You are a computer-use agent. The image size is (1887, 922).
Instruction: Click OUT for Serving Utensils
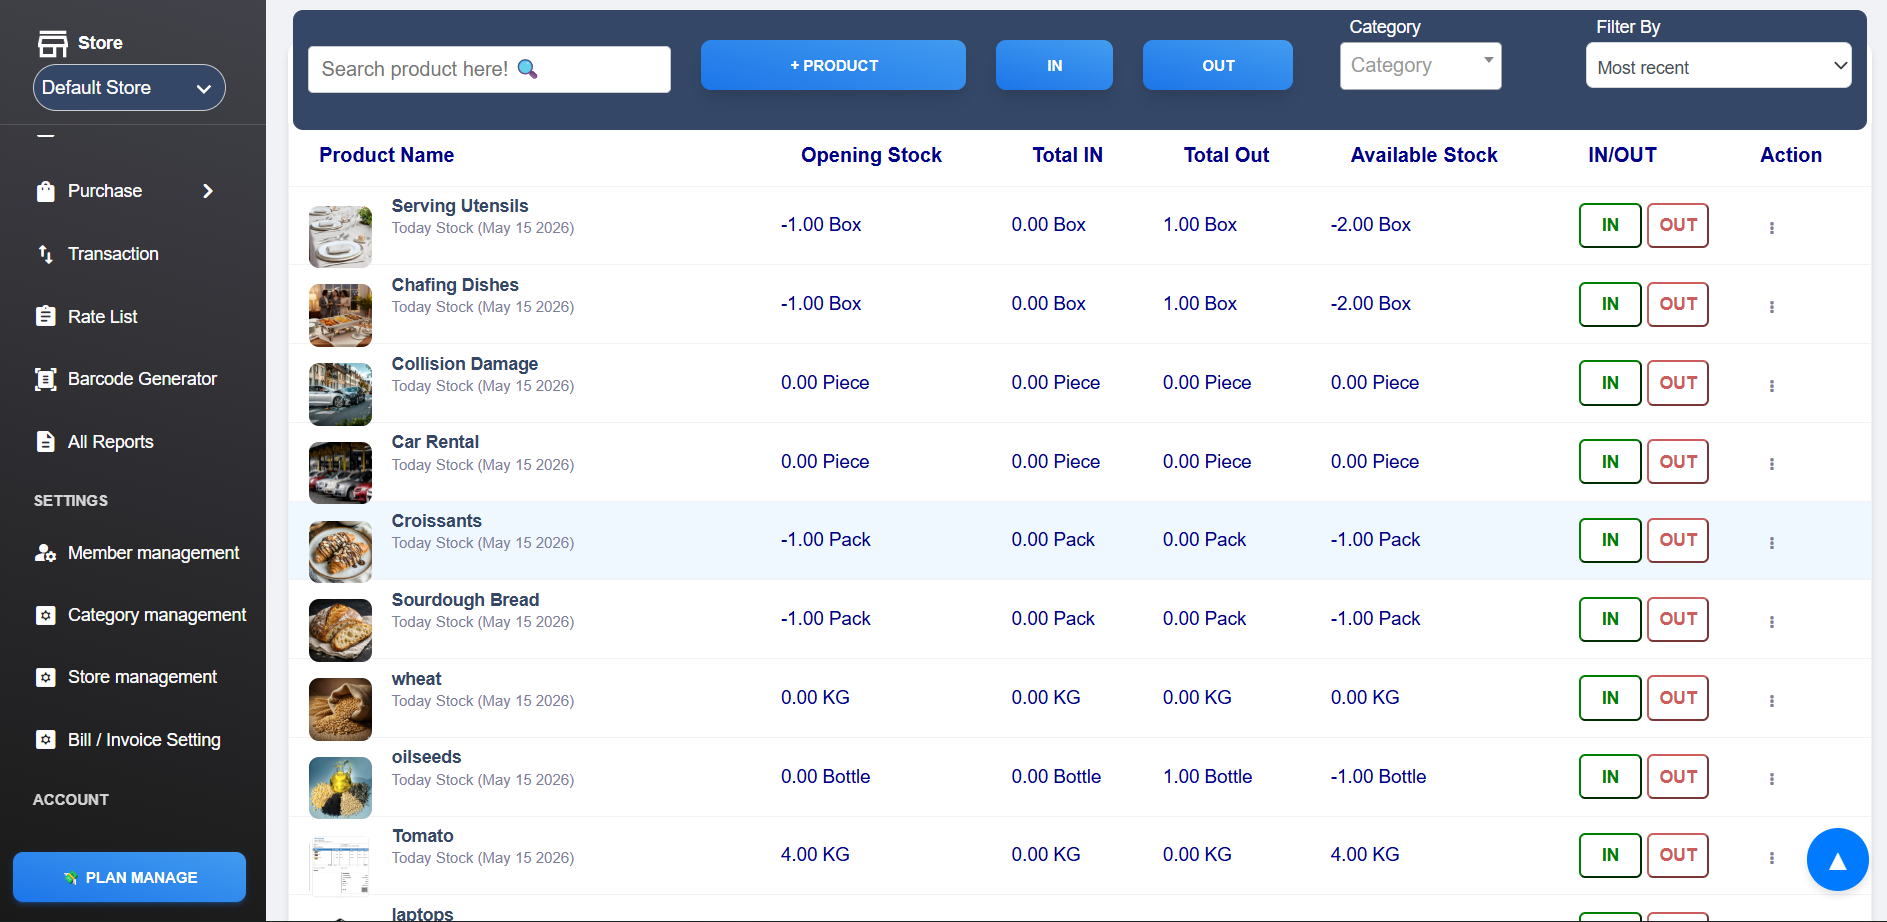click(x=1678, y=225)
